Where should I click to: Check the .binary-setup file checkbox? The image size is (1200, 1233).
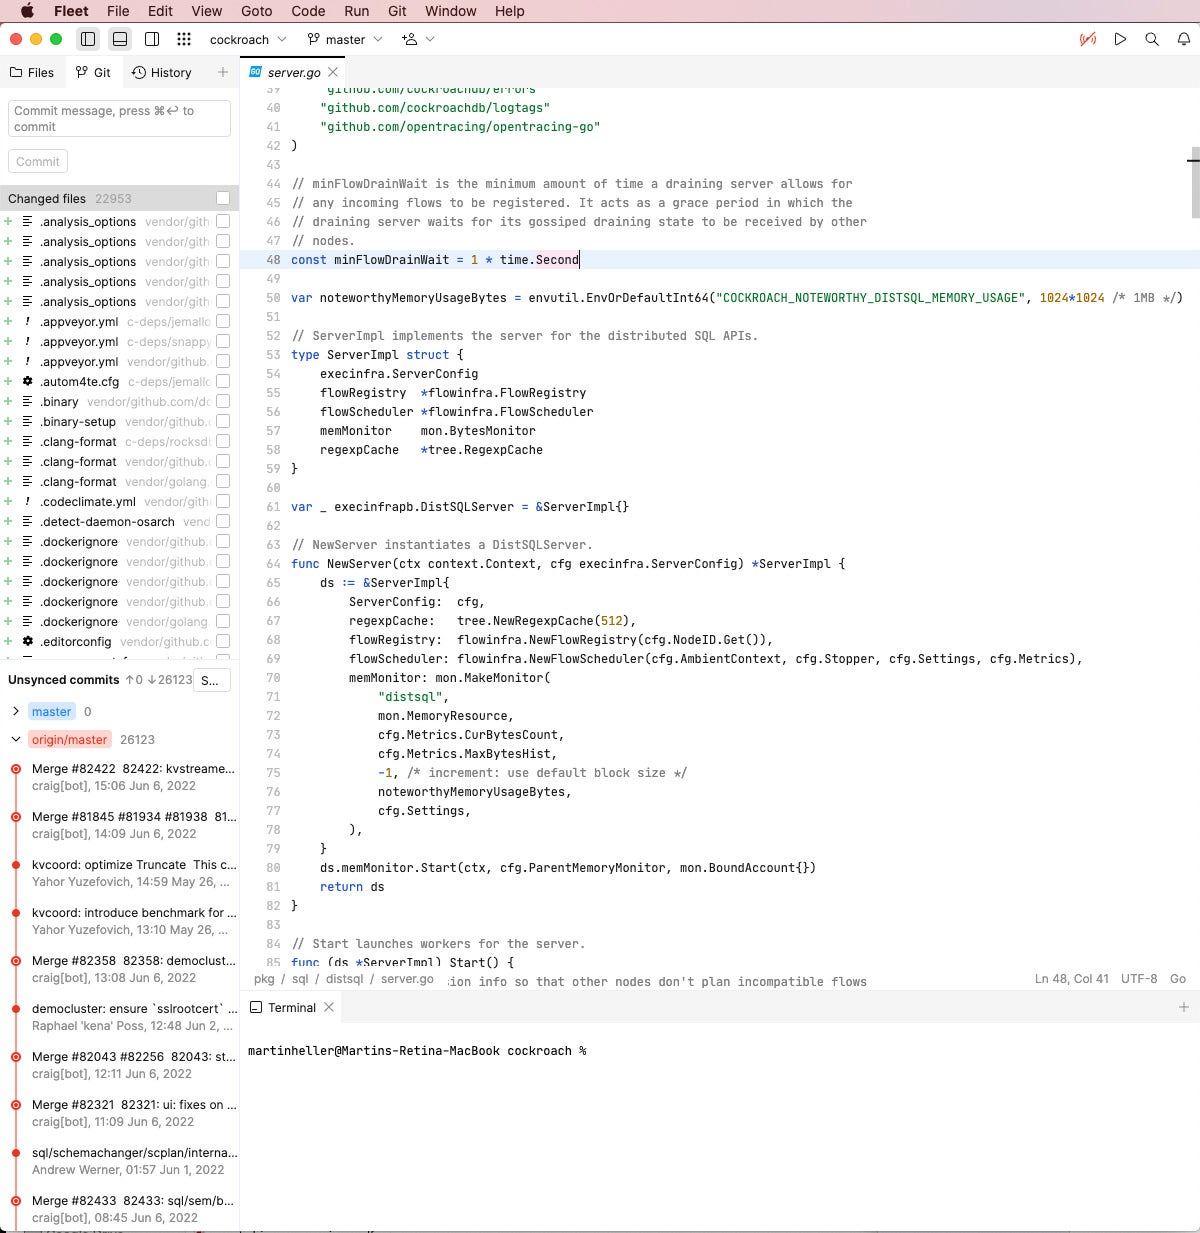click(x=223, y=421)
